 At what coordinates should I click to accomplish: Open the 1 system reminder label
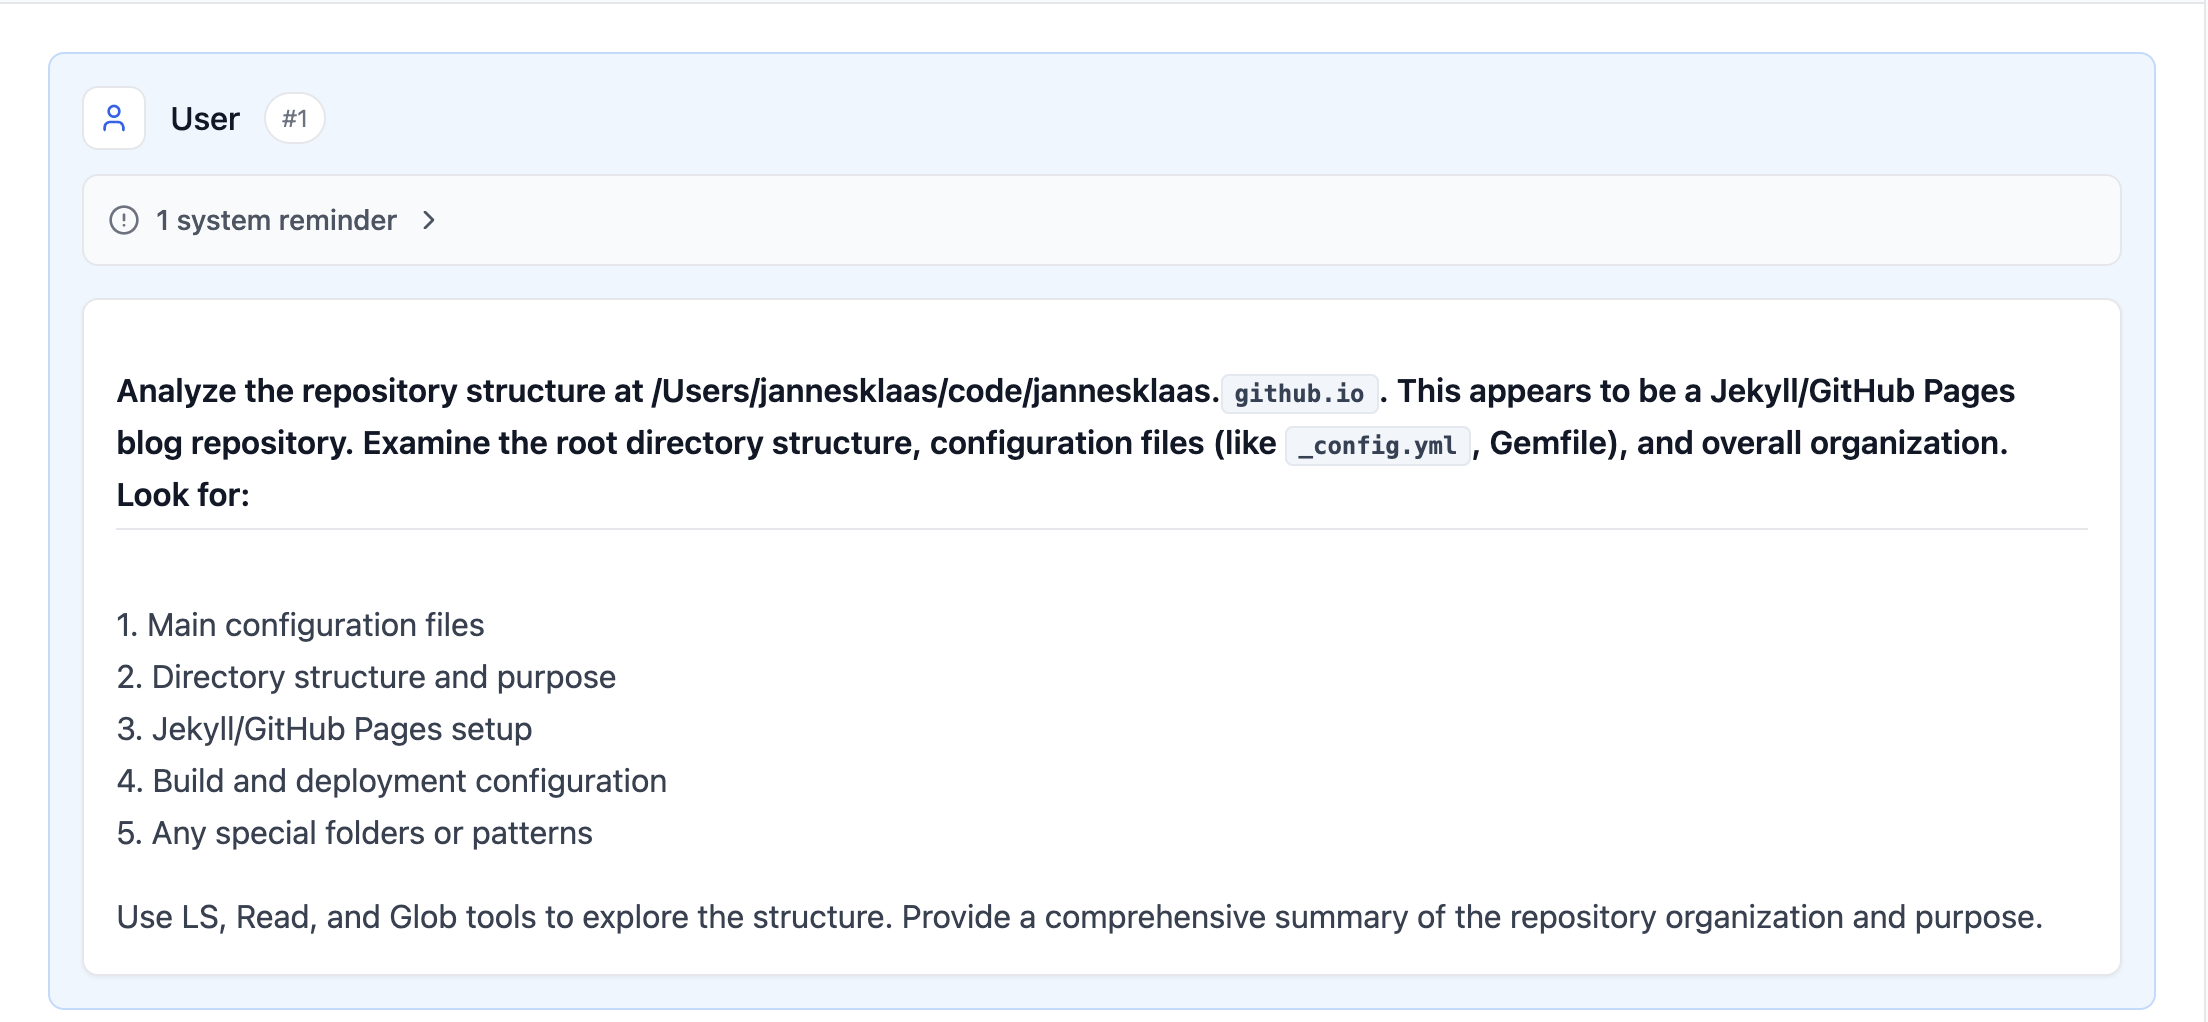point(276,220)
